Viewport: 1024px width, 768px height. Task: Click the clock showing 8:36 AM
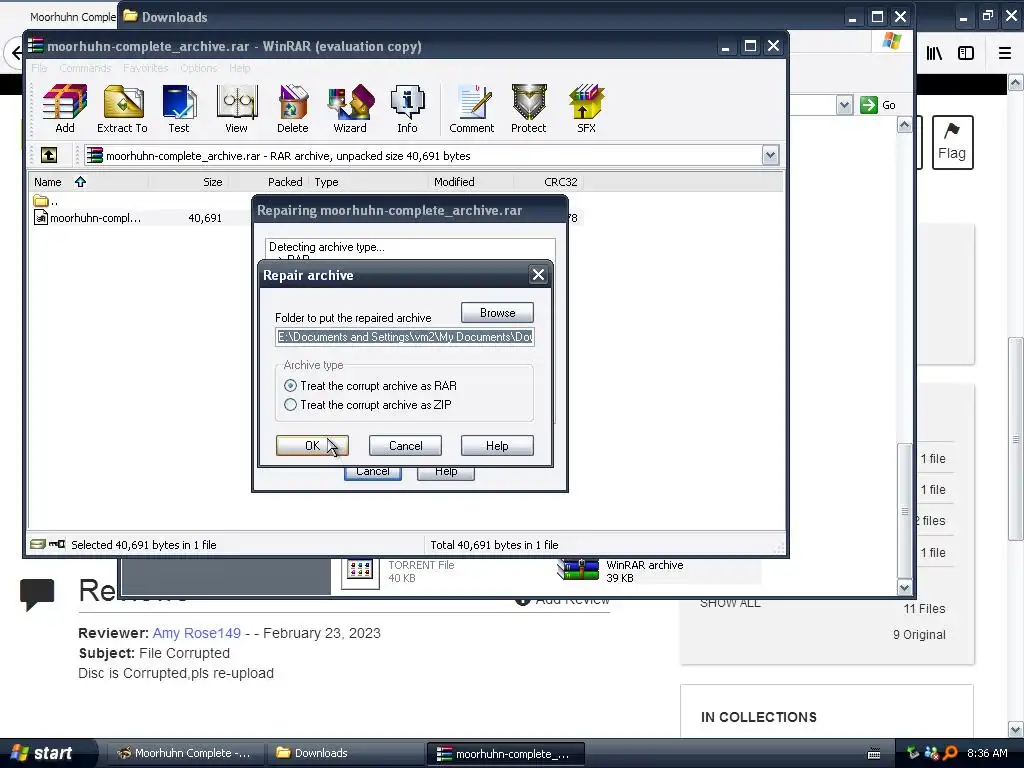click(x=987, y=753)
